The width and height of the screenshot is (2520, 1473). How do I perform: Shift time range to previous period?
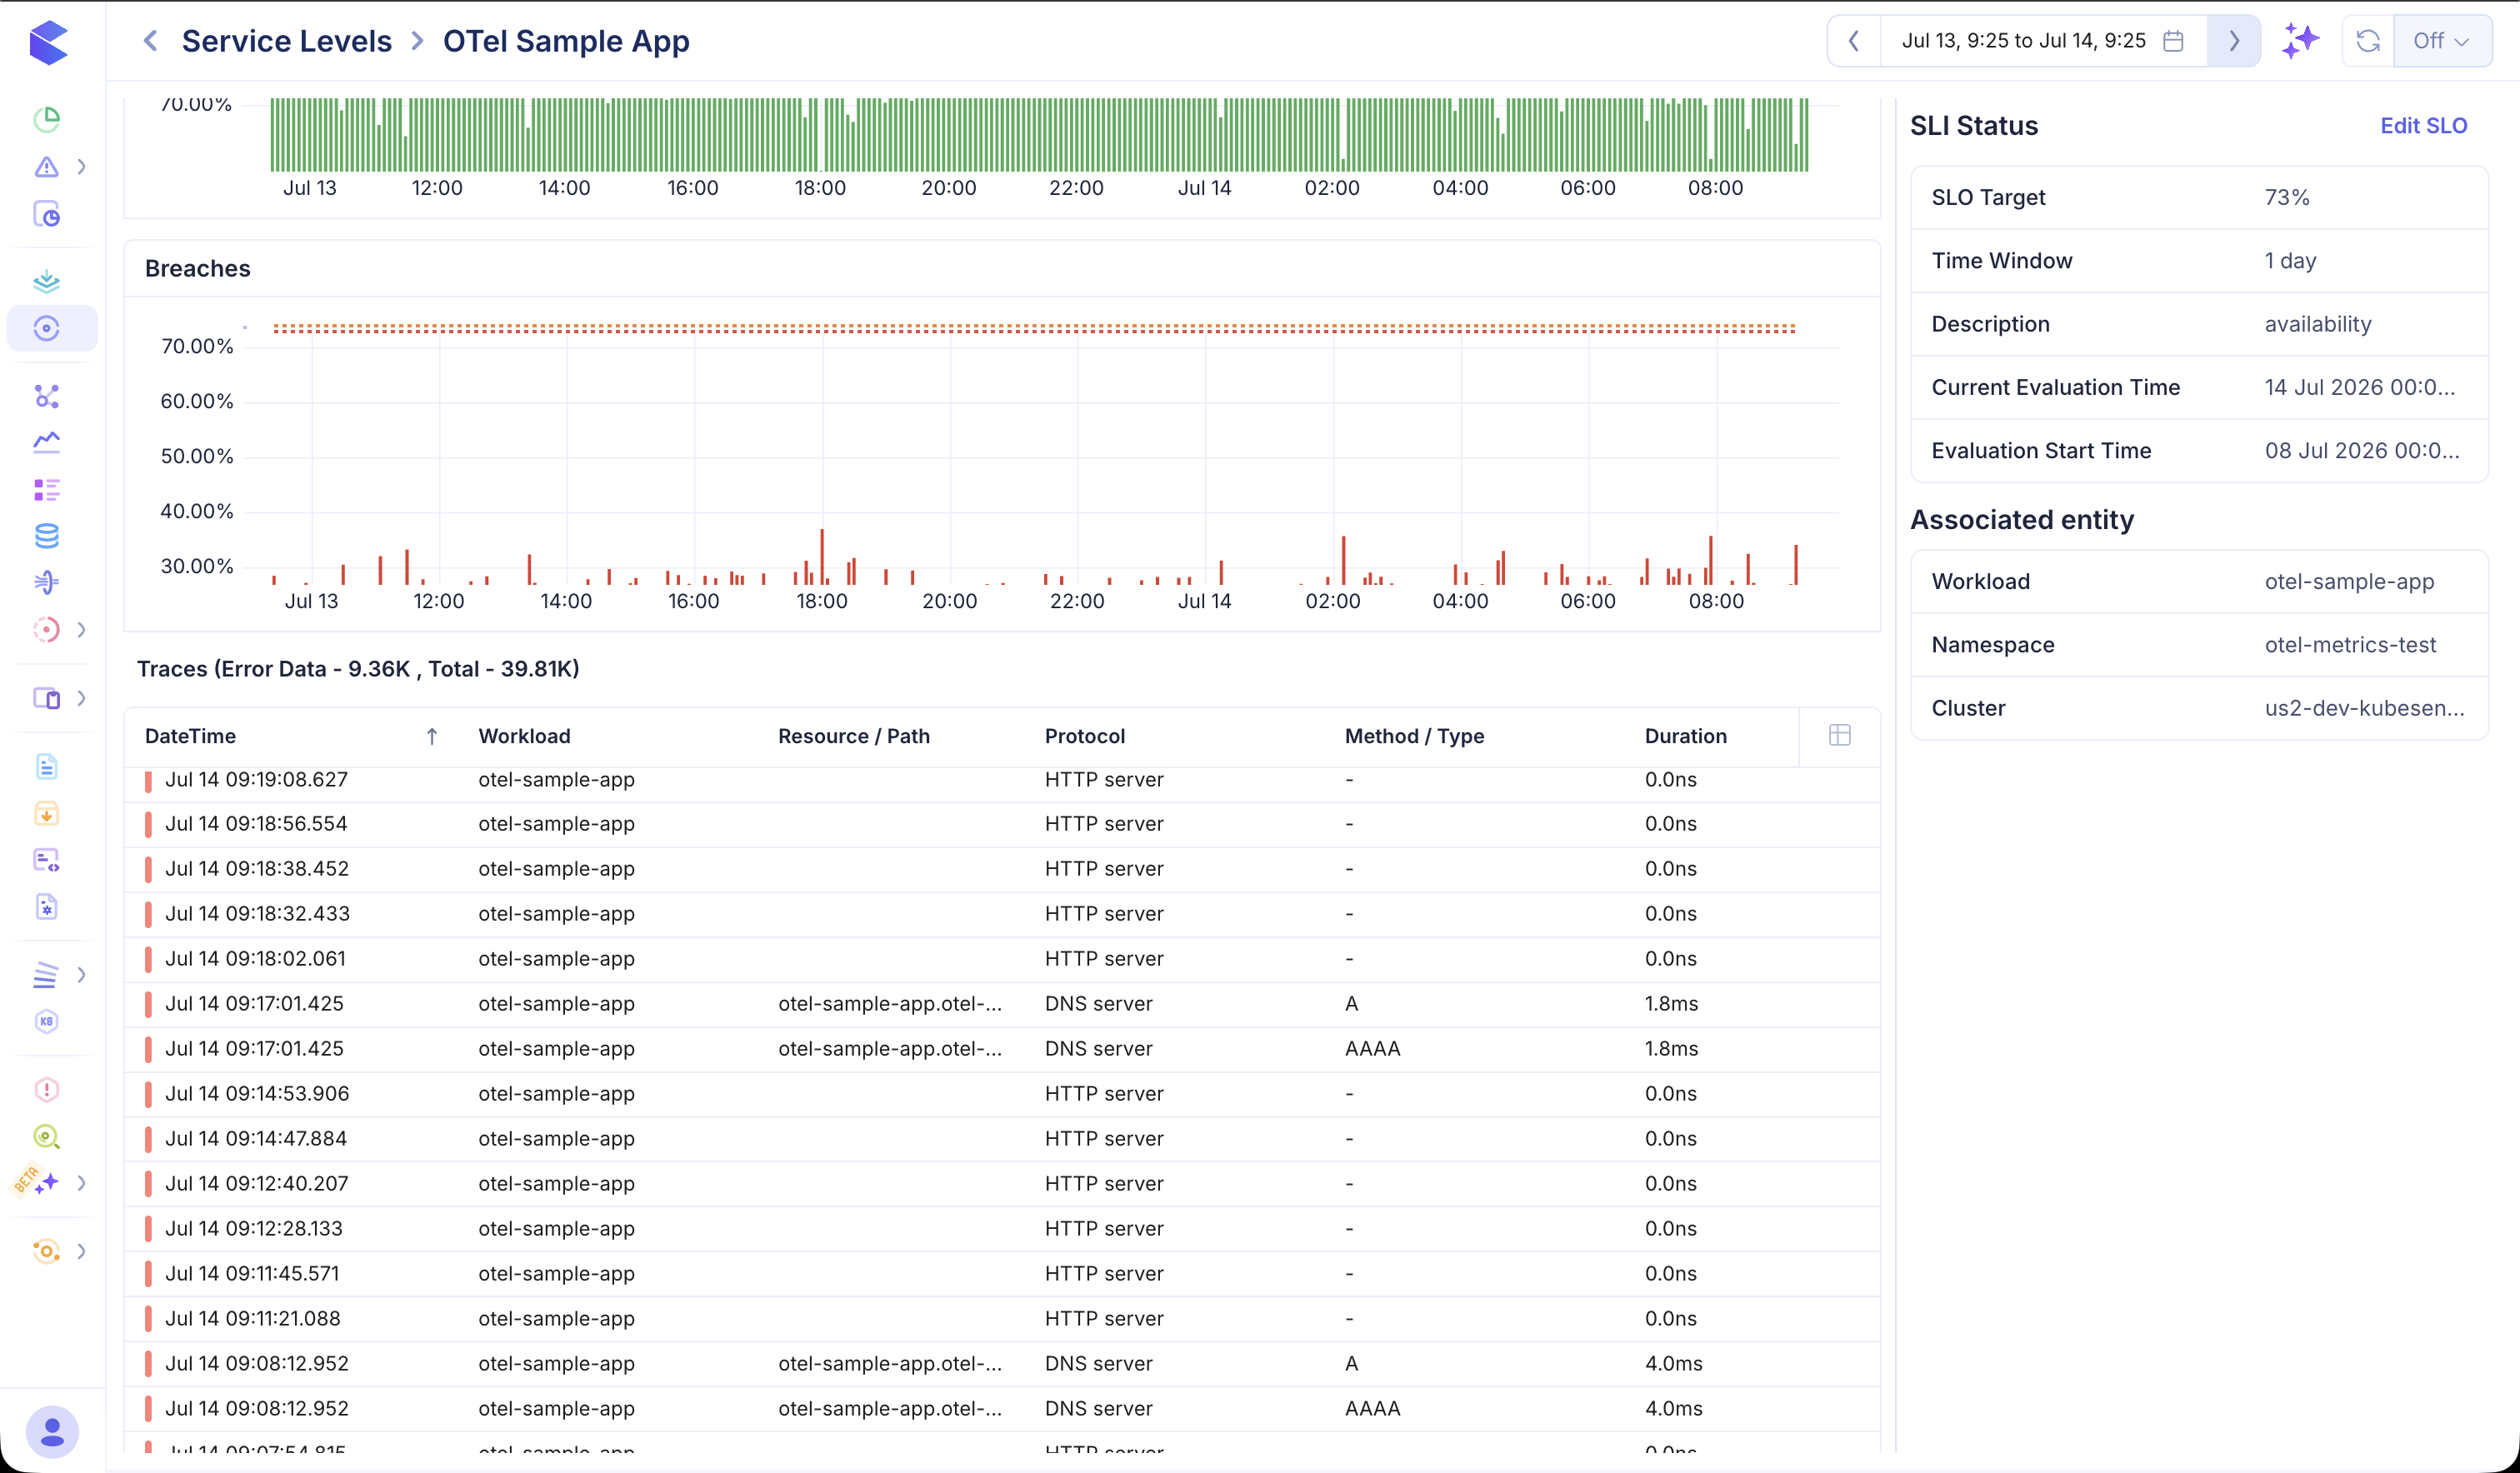1854,41
